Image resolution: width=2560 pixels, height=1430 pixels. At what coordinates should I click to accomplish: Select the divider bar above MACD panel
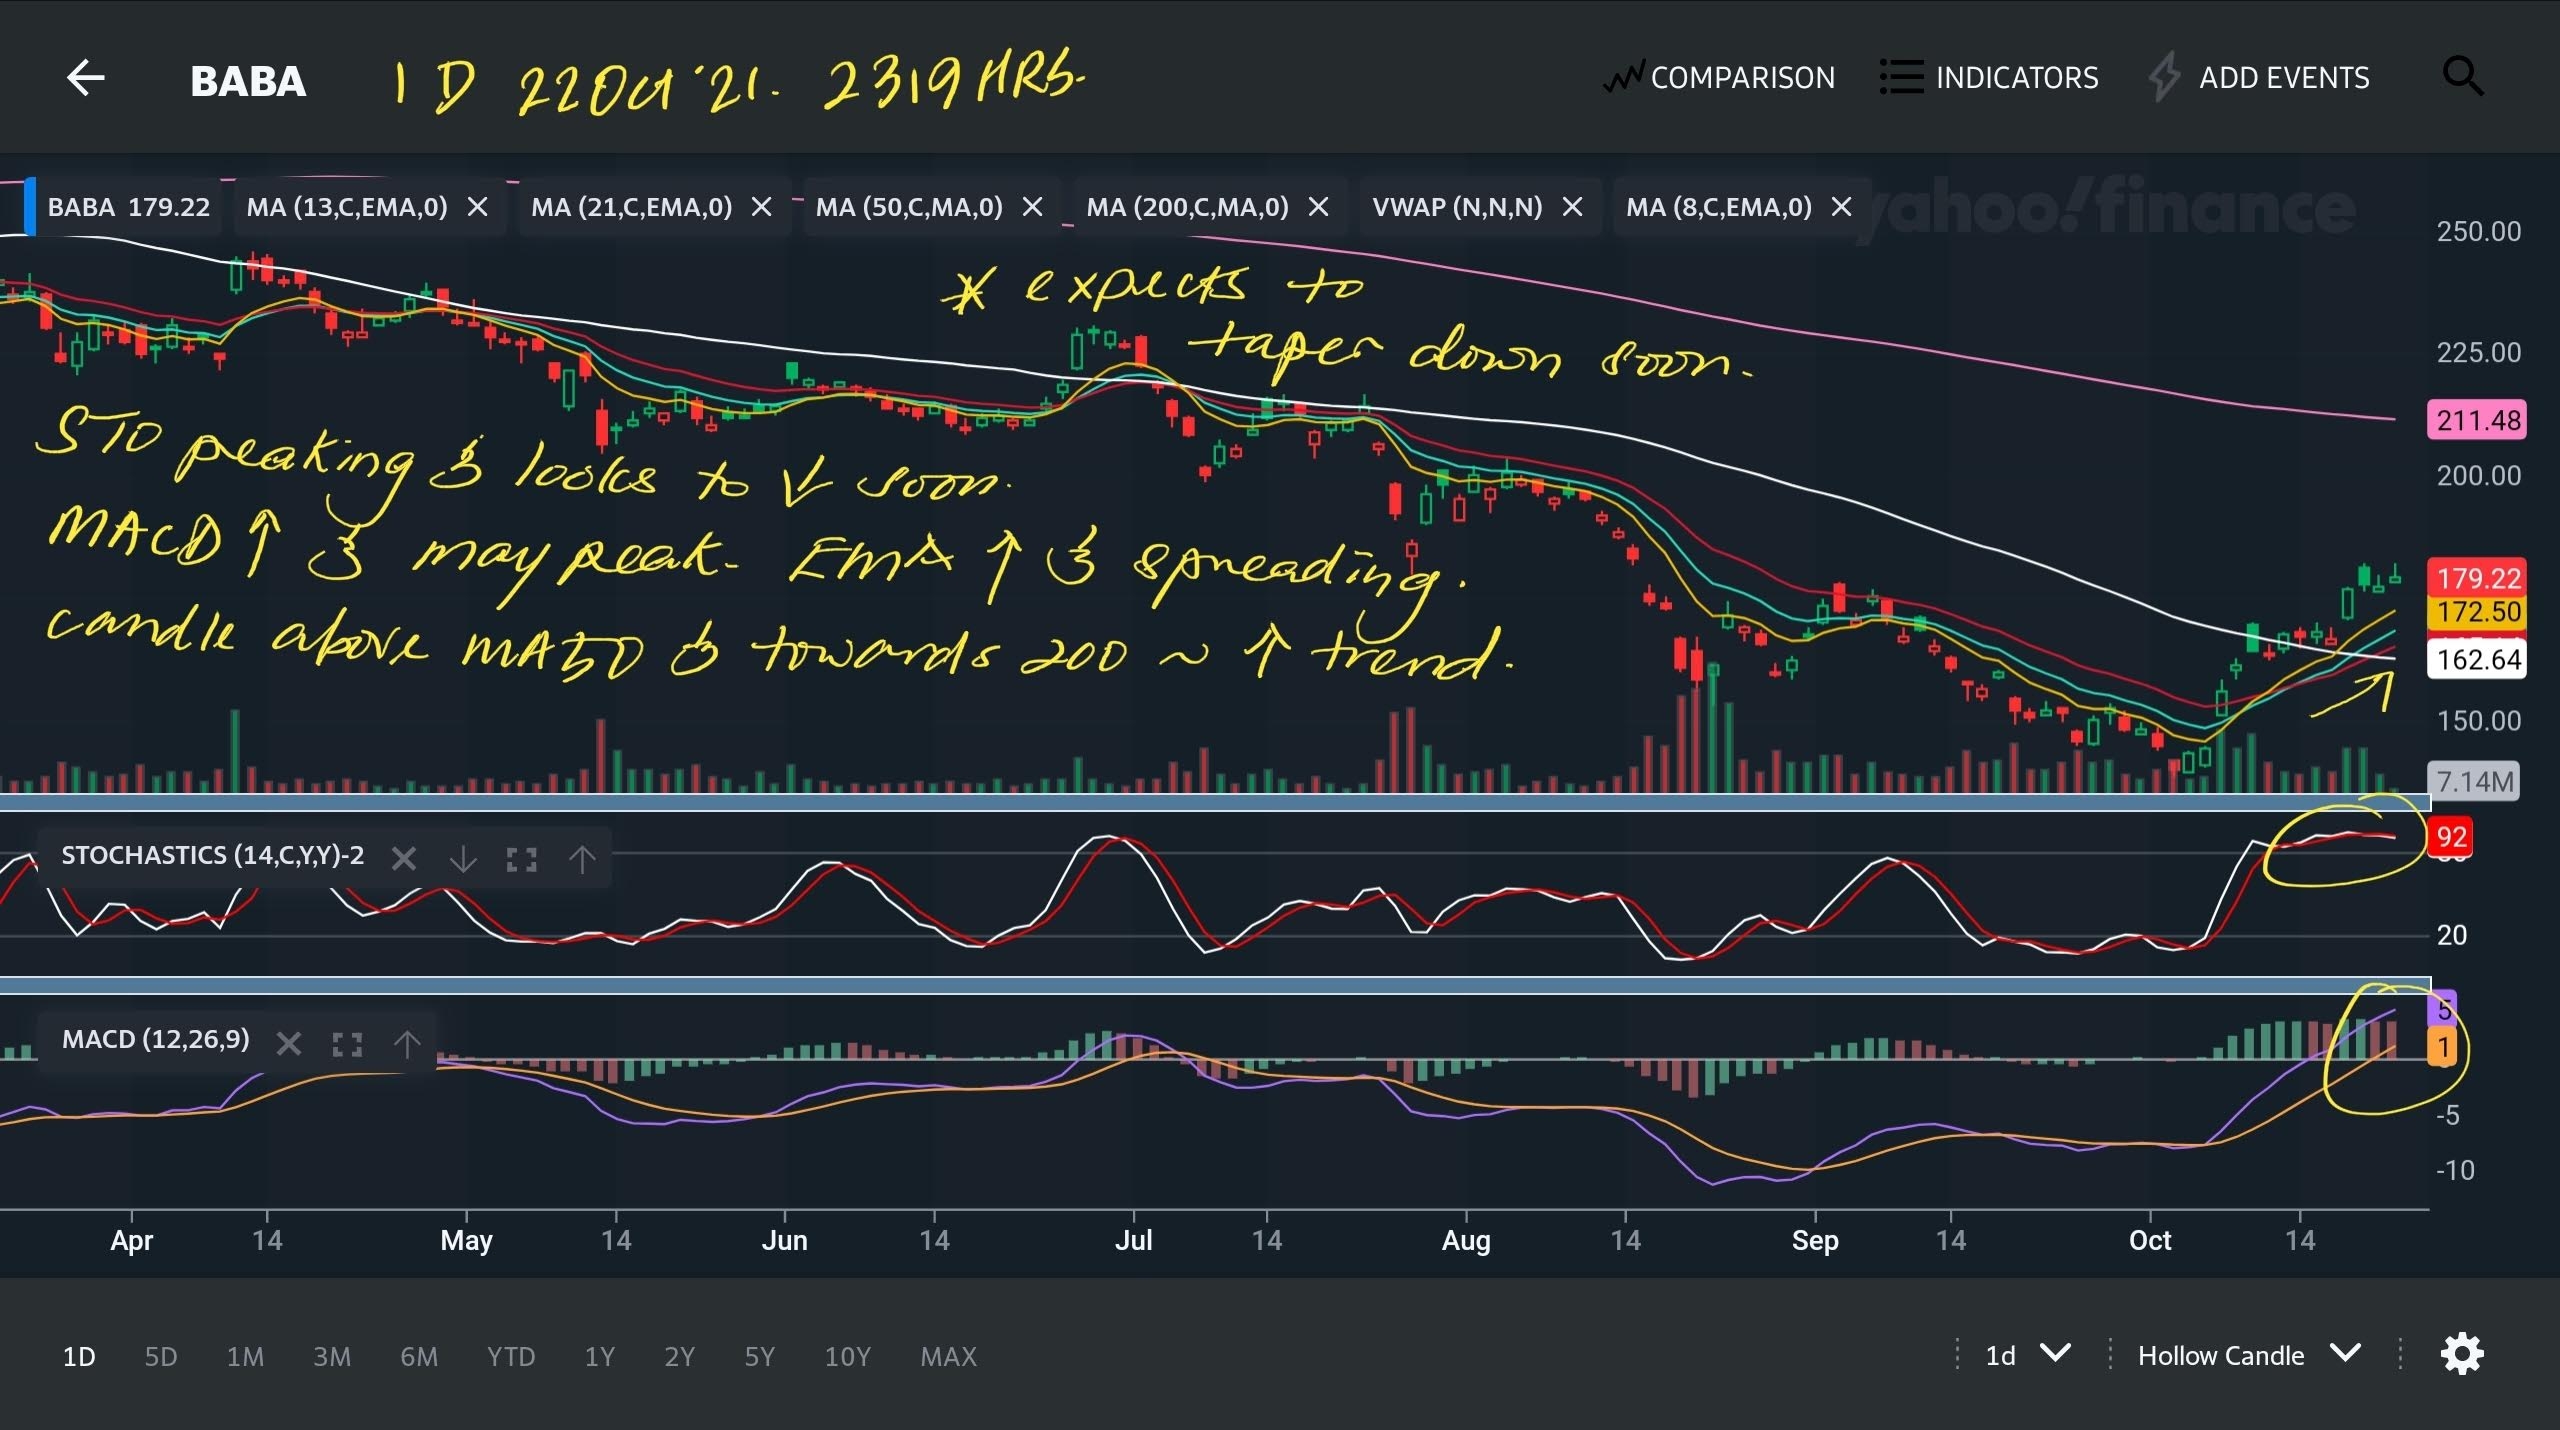[x=1215, y=986]
